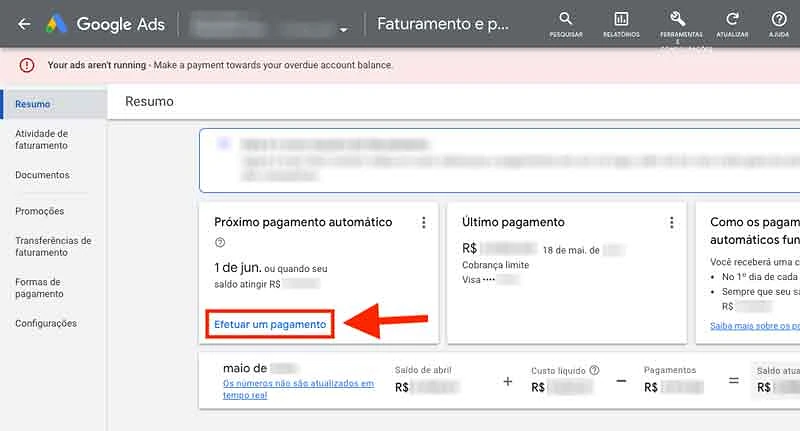Open Documentos in the sidebar

[42, 175]
